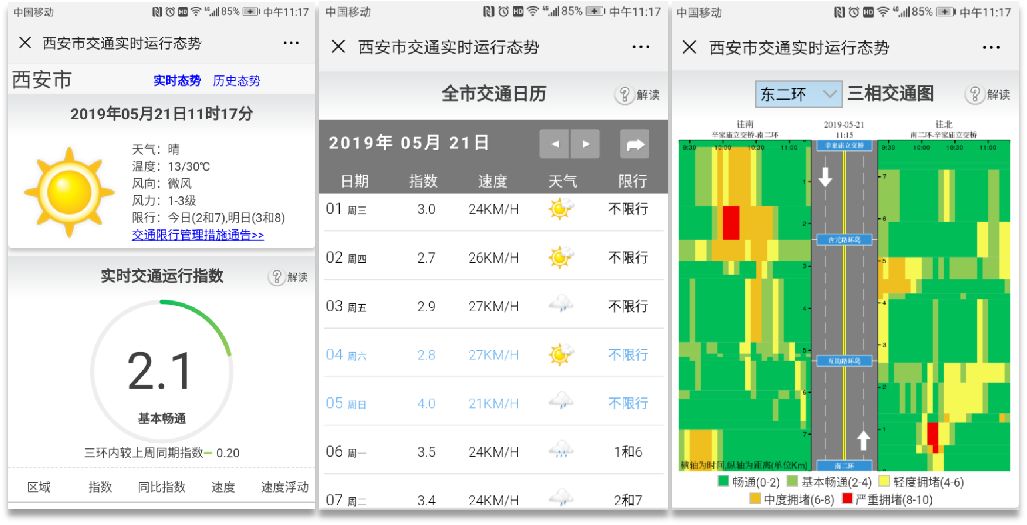Viewport: 1027px width, 525px height.
Task: Select the 速度浮动 column header
Action: (x=285, y=487)
